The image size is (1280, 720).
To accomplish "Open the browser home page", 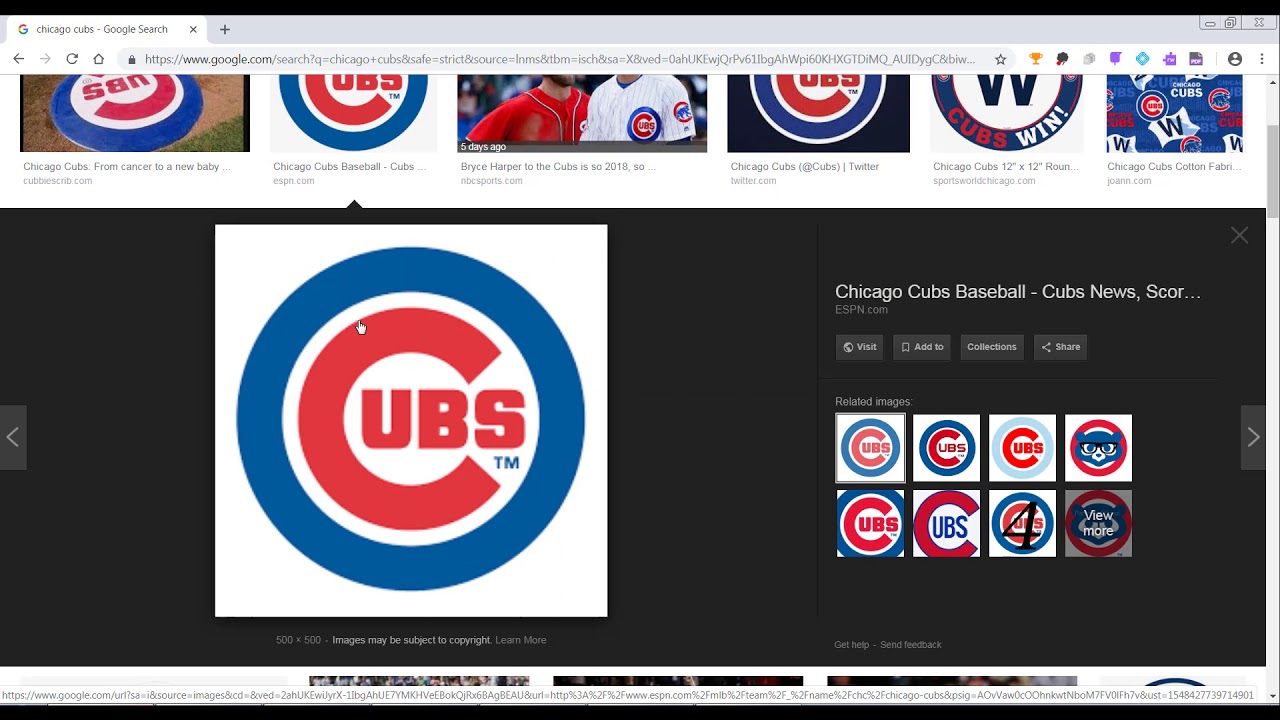I will point(98,59).
